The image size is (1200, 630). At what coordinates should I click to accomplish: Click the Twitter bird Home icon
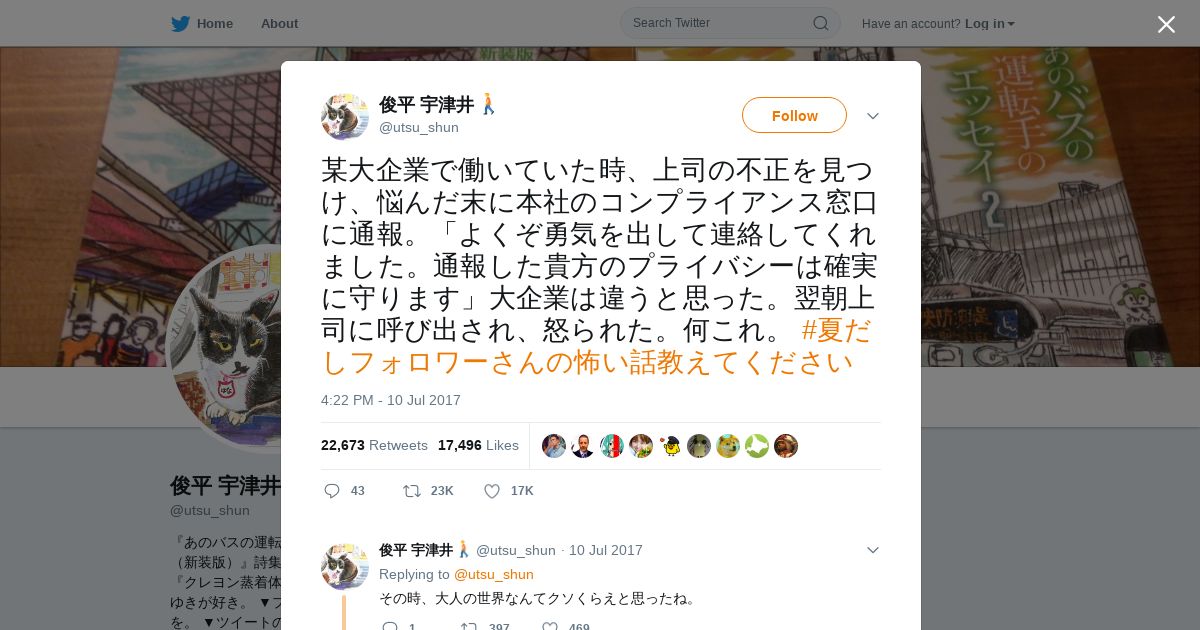pos(180,24)
